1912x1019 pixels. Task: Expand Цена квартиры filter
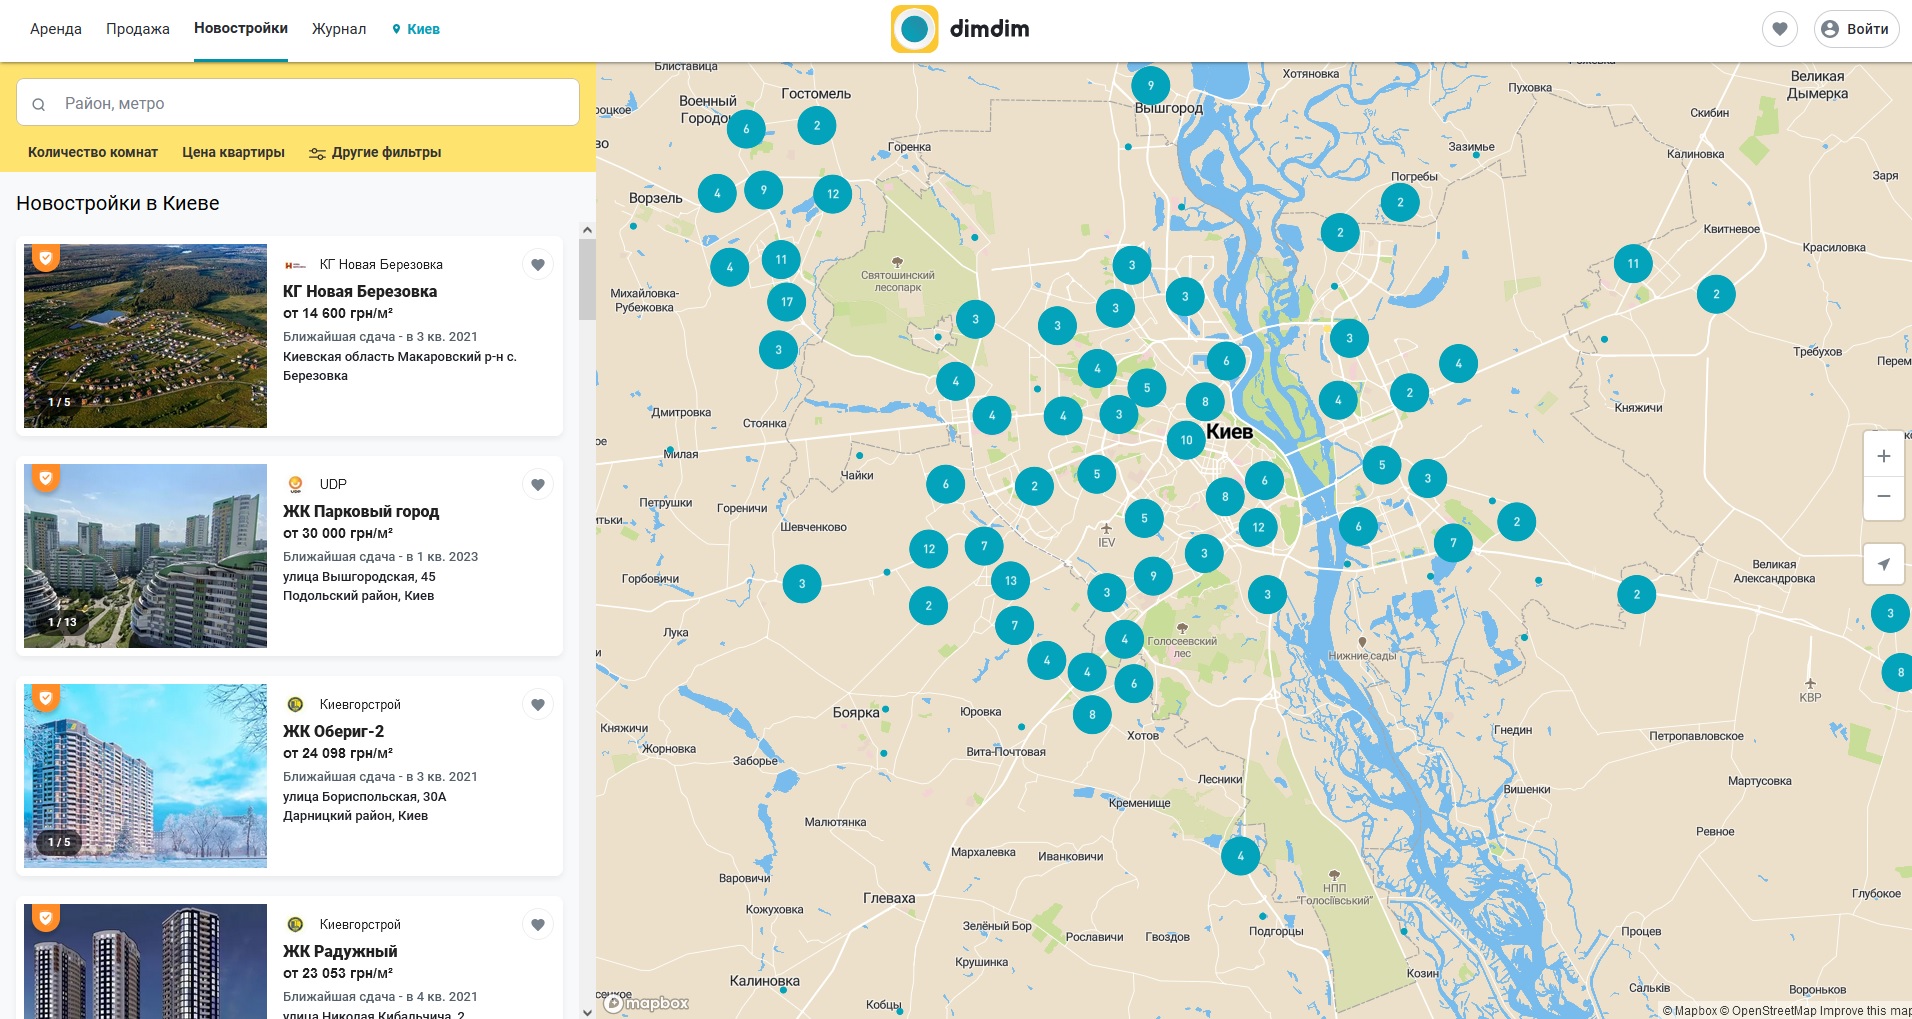coord(233,152)
